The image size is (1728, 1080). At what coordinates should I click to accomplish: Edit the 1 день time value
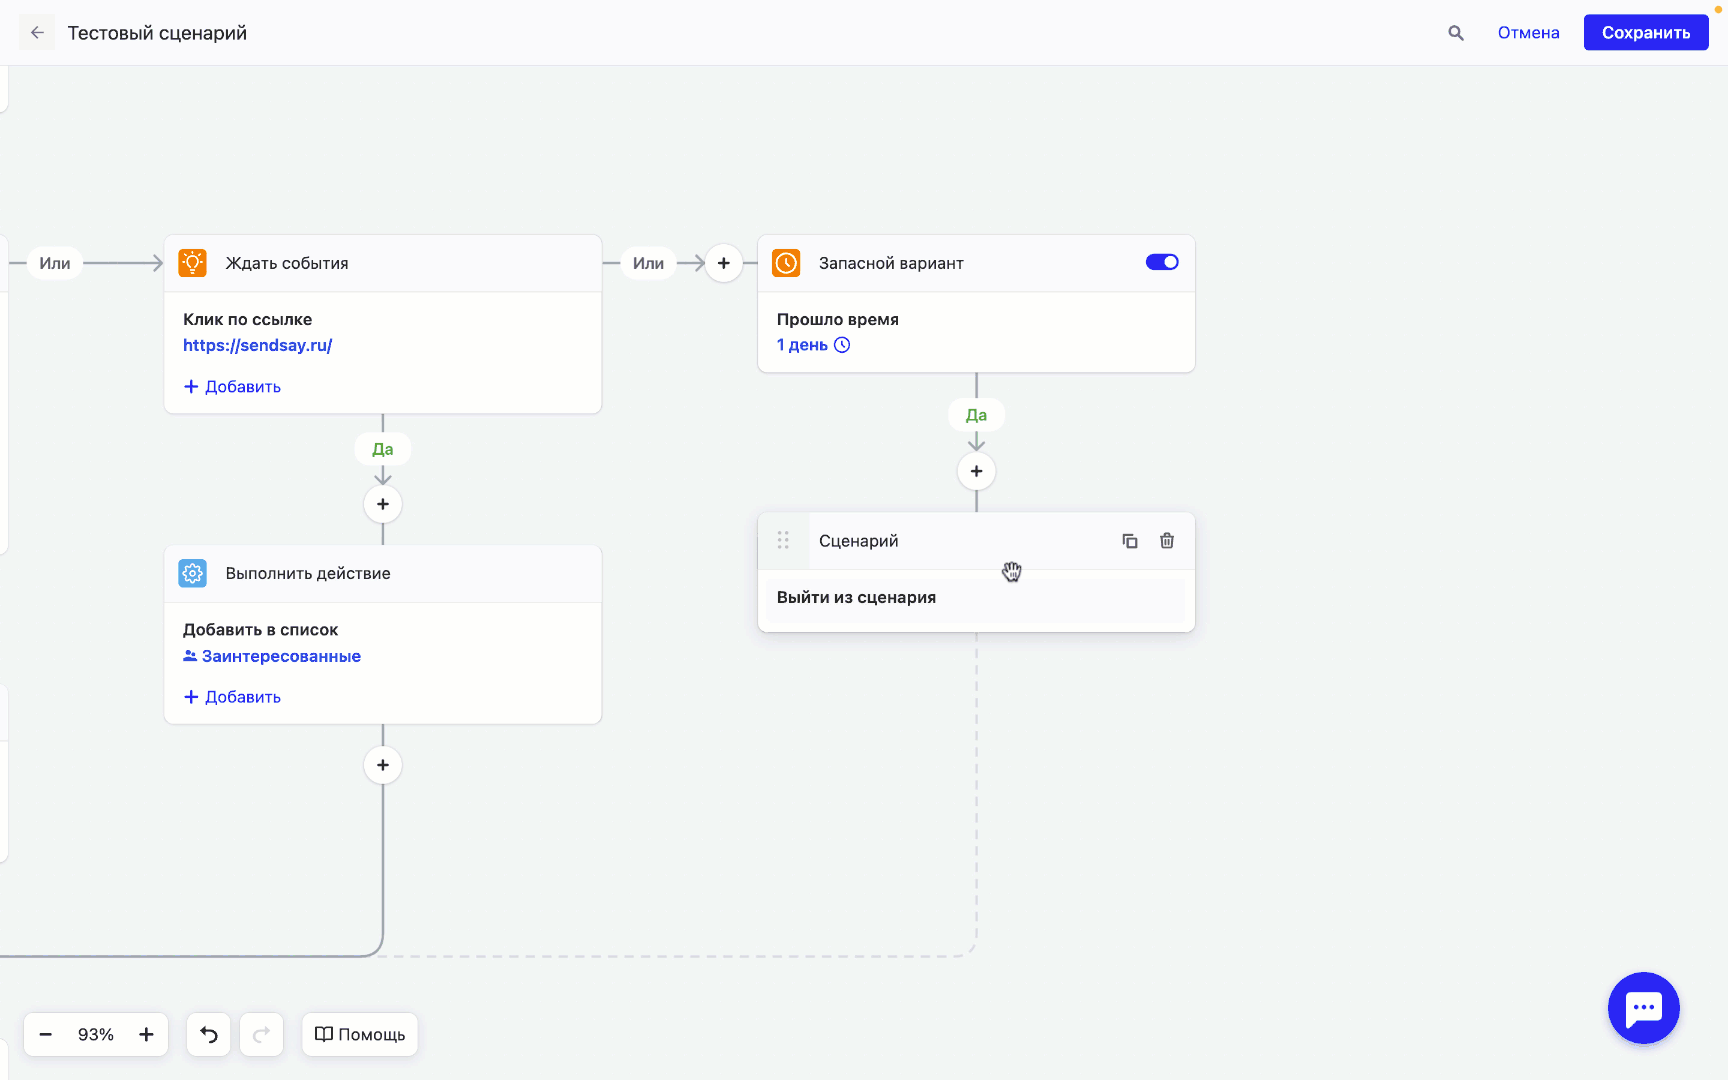(802, 345)
